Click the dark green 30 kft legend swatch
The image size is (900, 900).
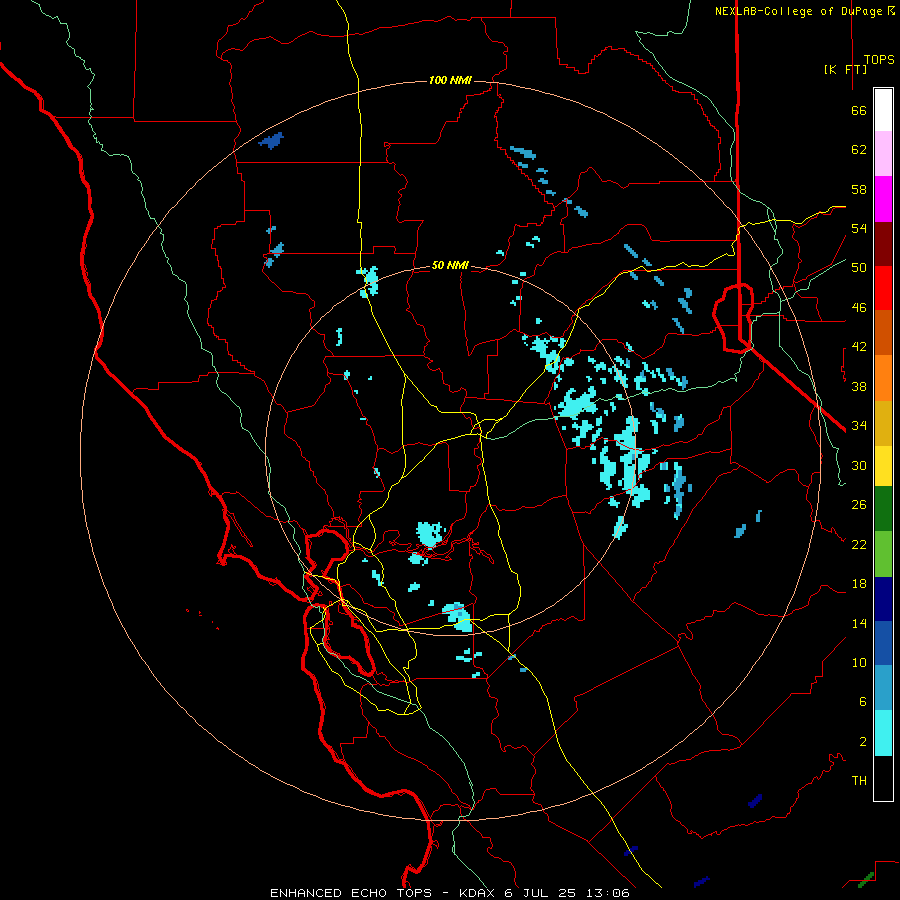click(x=883, y=508)
